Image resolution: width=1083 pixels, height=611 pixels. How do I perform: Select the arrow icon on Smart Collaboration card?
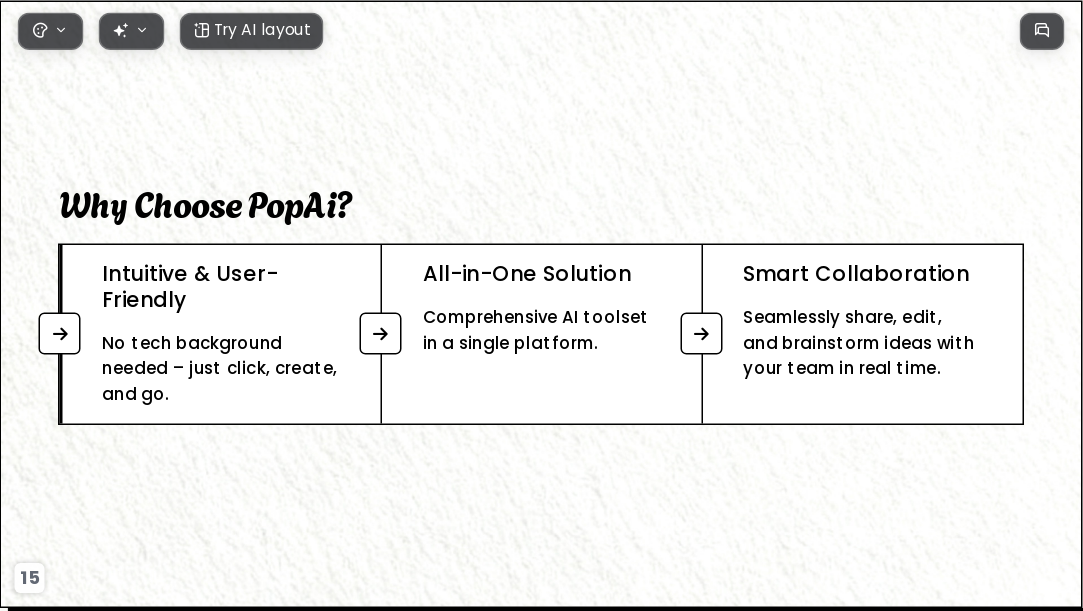[x=702, y=333]
